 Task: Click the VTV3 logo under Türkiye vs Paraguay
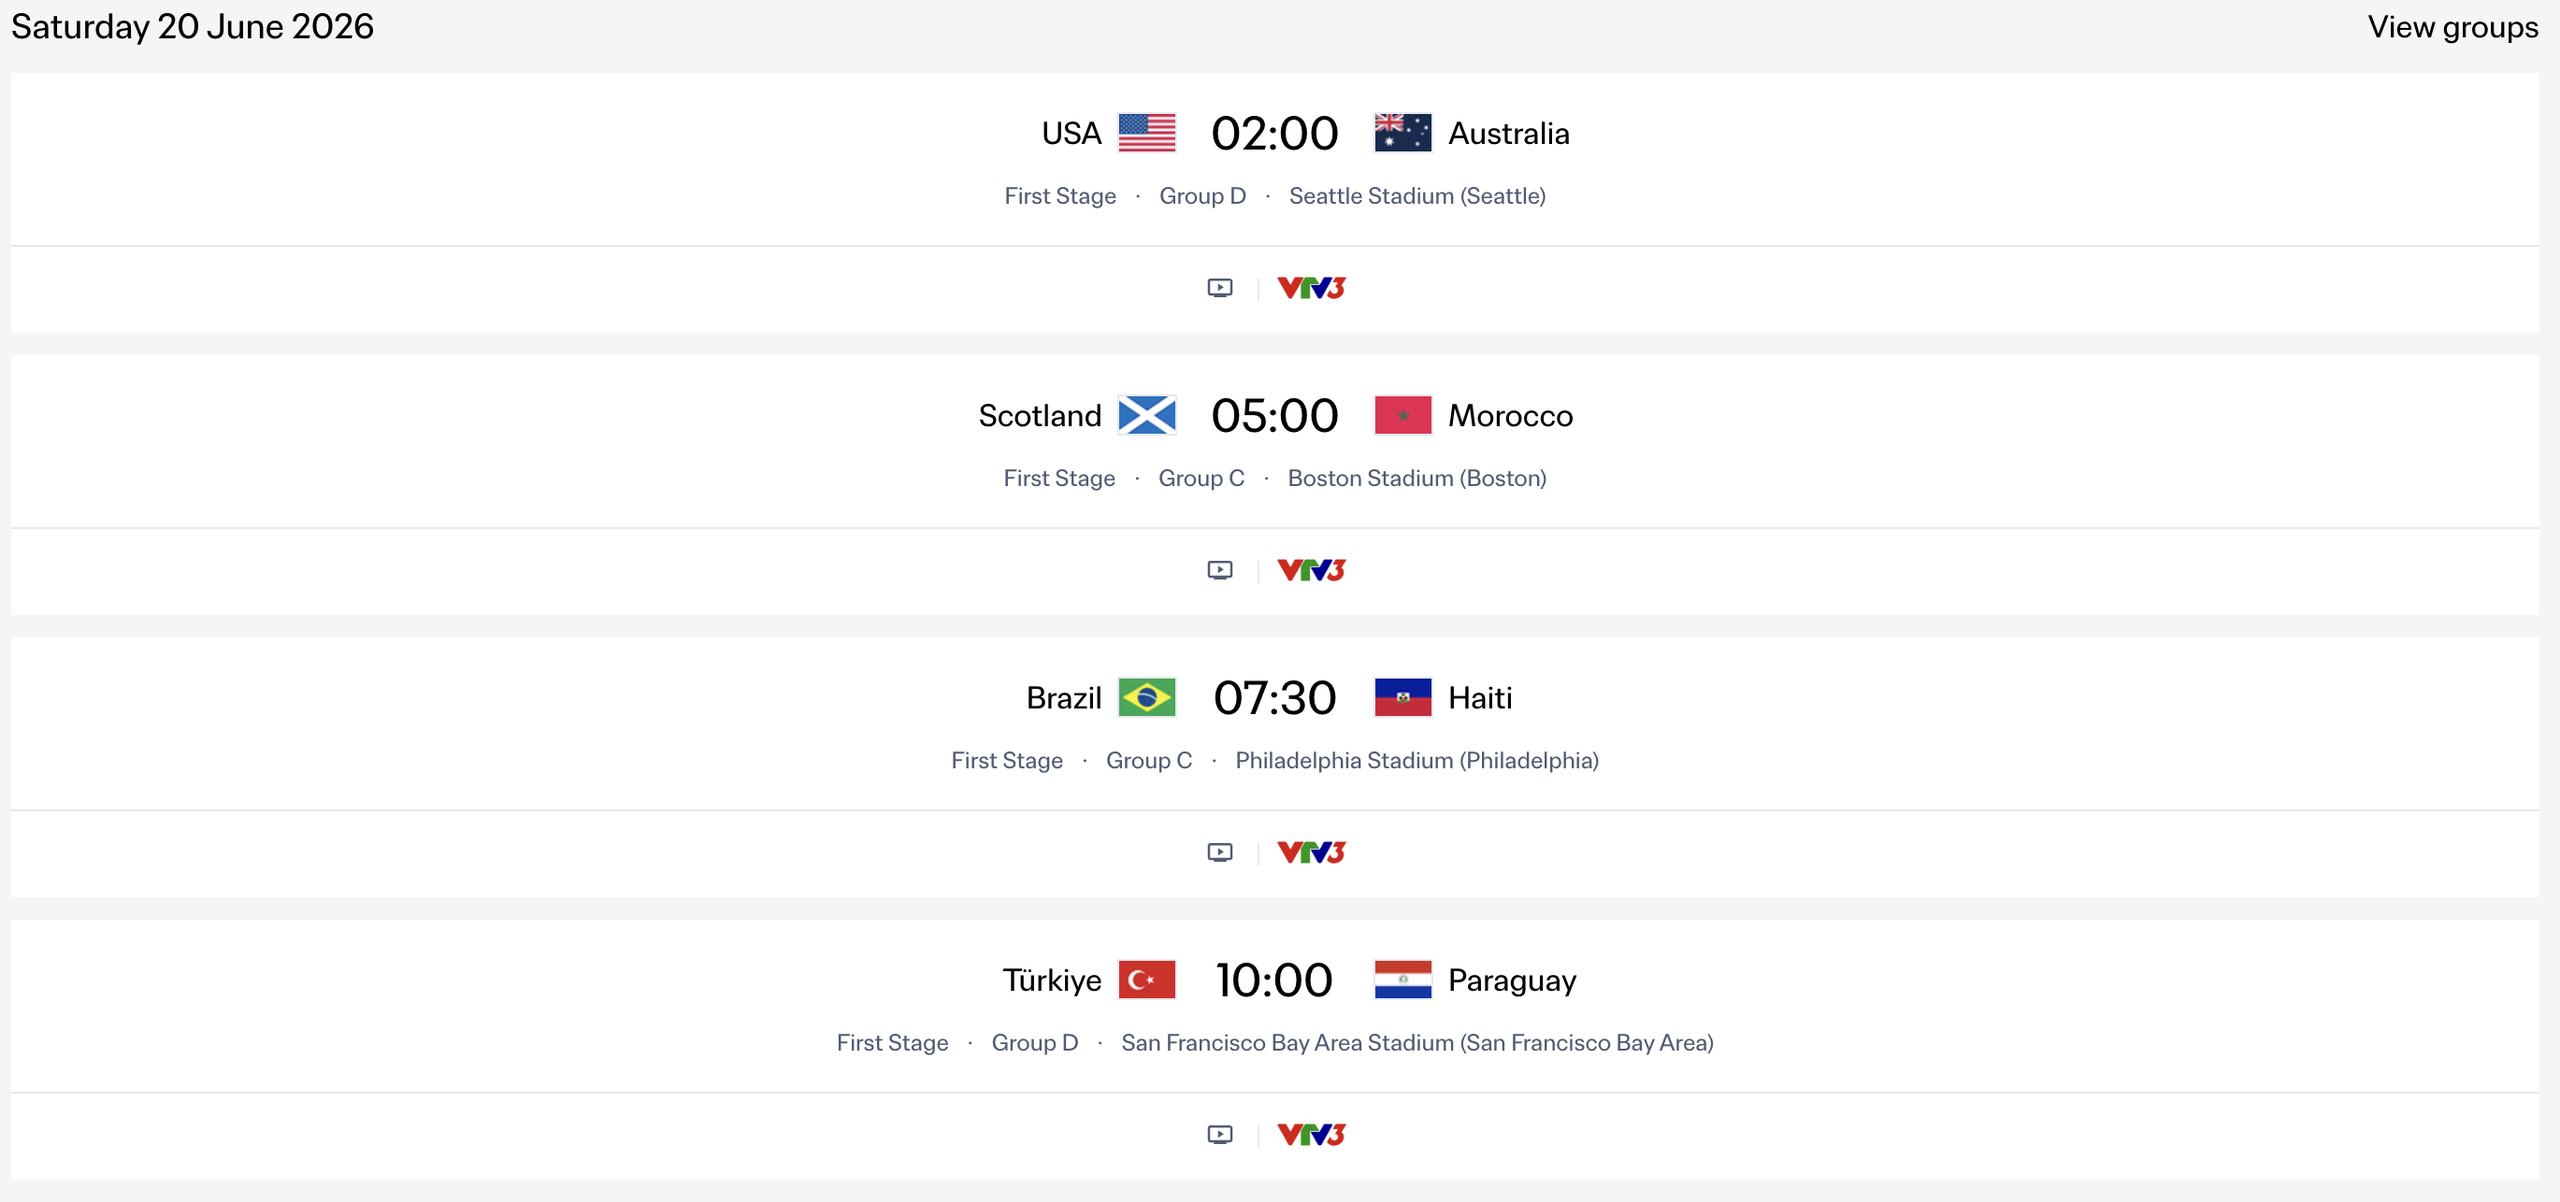coord(1311,1133)
